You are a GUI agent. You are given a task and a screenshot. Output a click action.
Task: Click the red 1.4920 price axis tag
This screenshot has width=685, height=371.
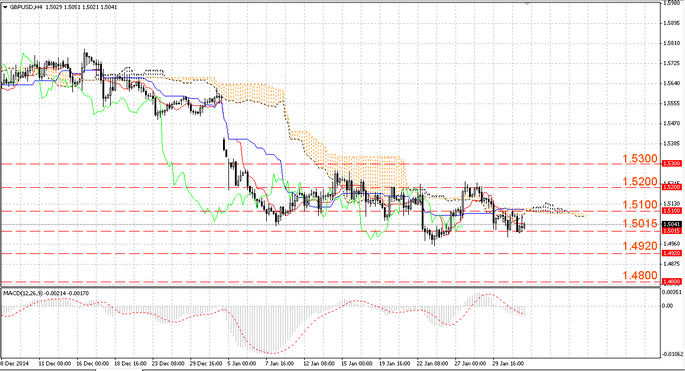pos(671,253)
